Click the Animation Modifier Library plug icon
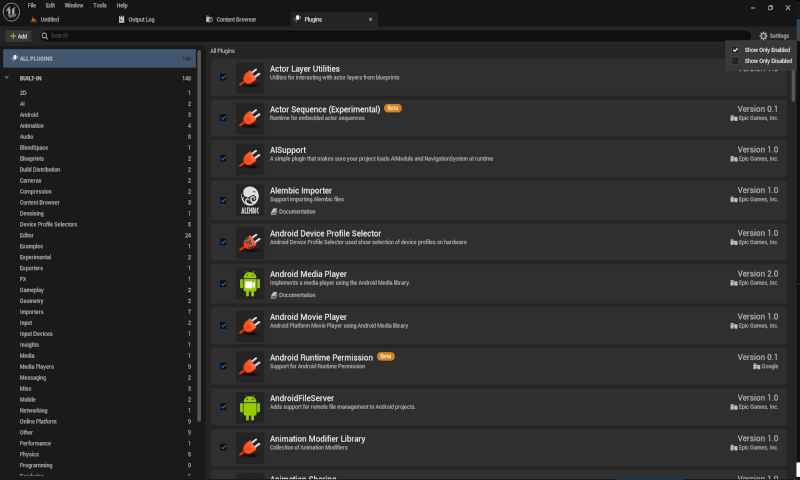 pyautogui.click(x=250, y=447)
